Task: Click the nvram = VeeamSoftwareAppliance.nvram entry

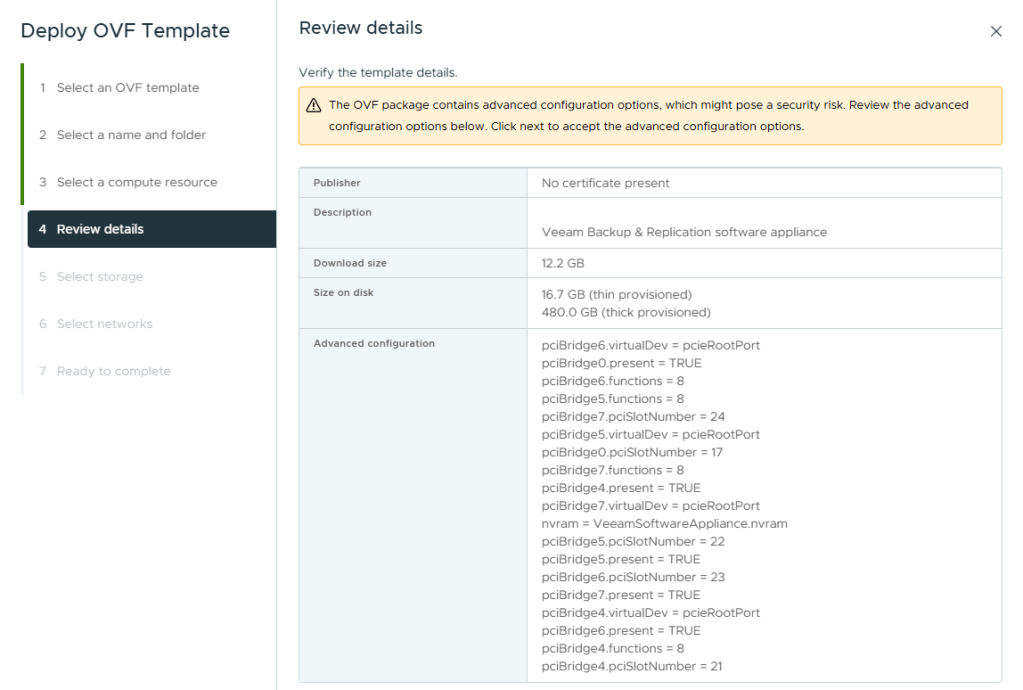Action: [664, 524]
